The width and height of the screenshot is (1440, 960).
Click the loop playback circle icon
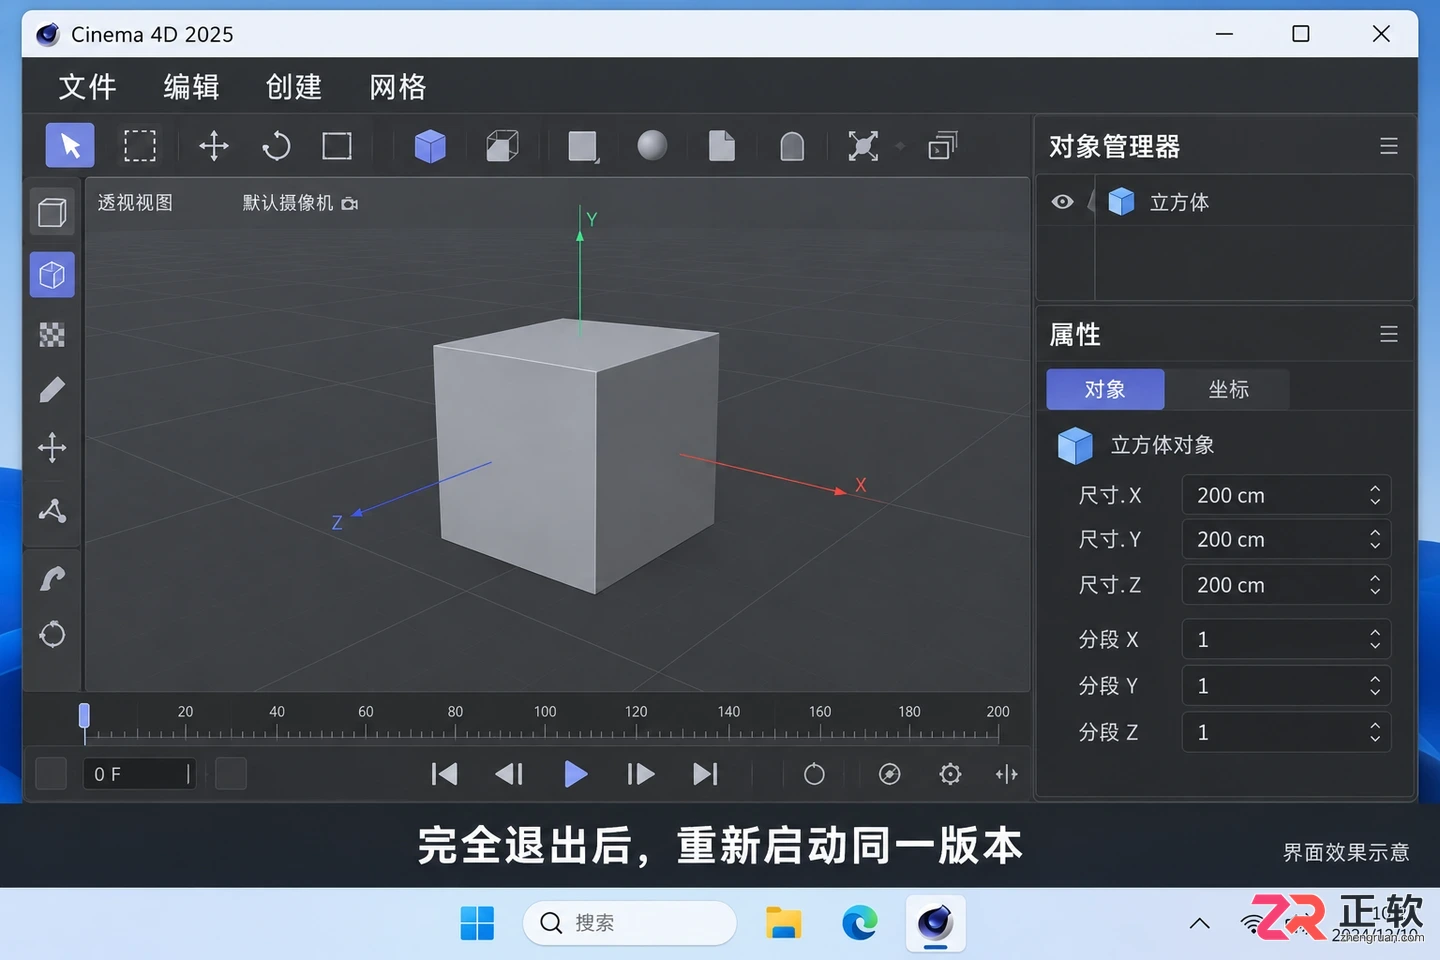(x=814, y=774)
